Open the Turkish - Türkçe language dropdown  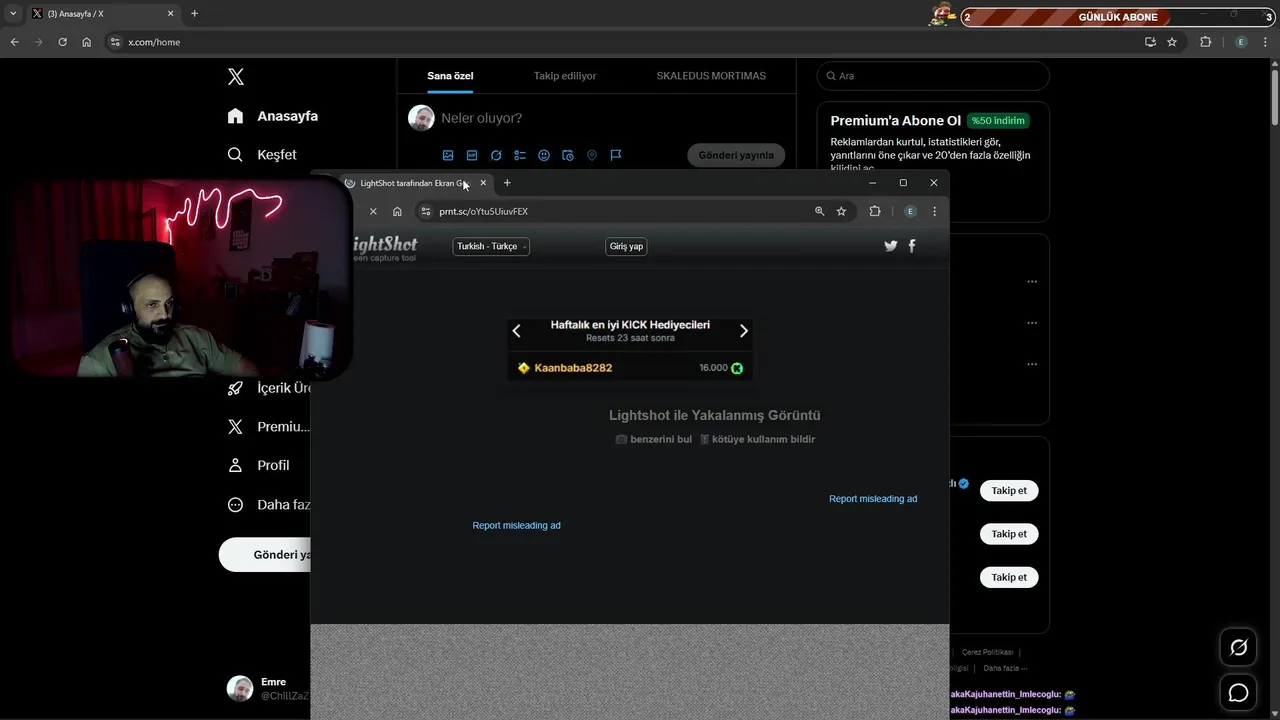click(x=491, y=246)
